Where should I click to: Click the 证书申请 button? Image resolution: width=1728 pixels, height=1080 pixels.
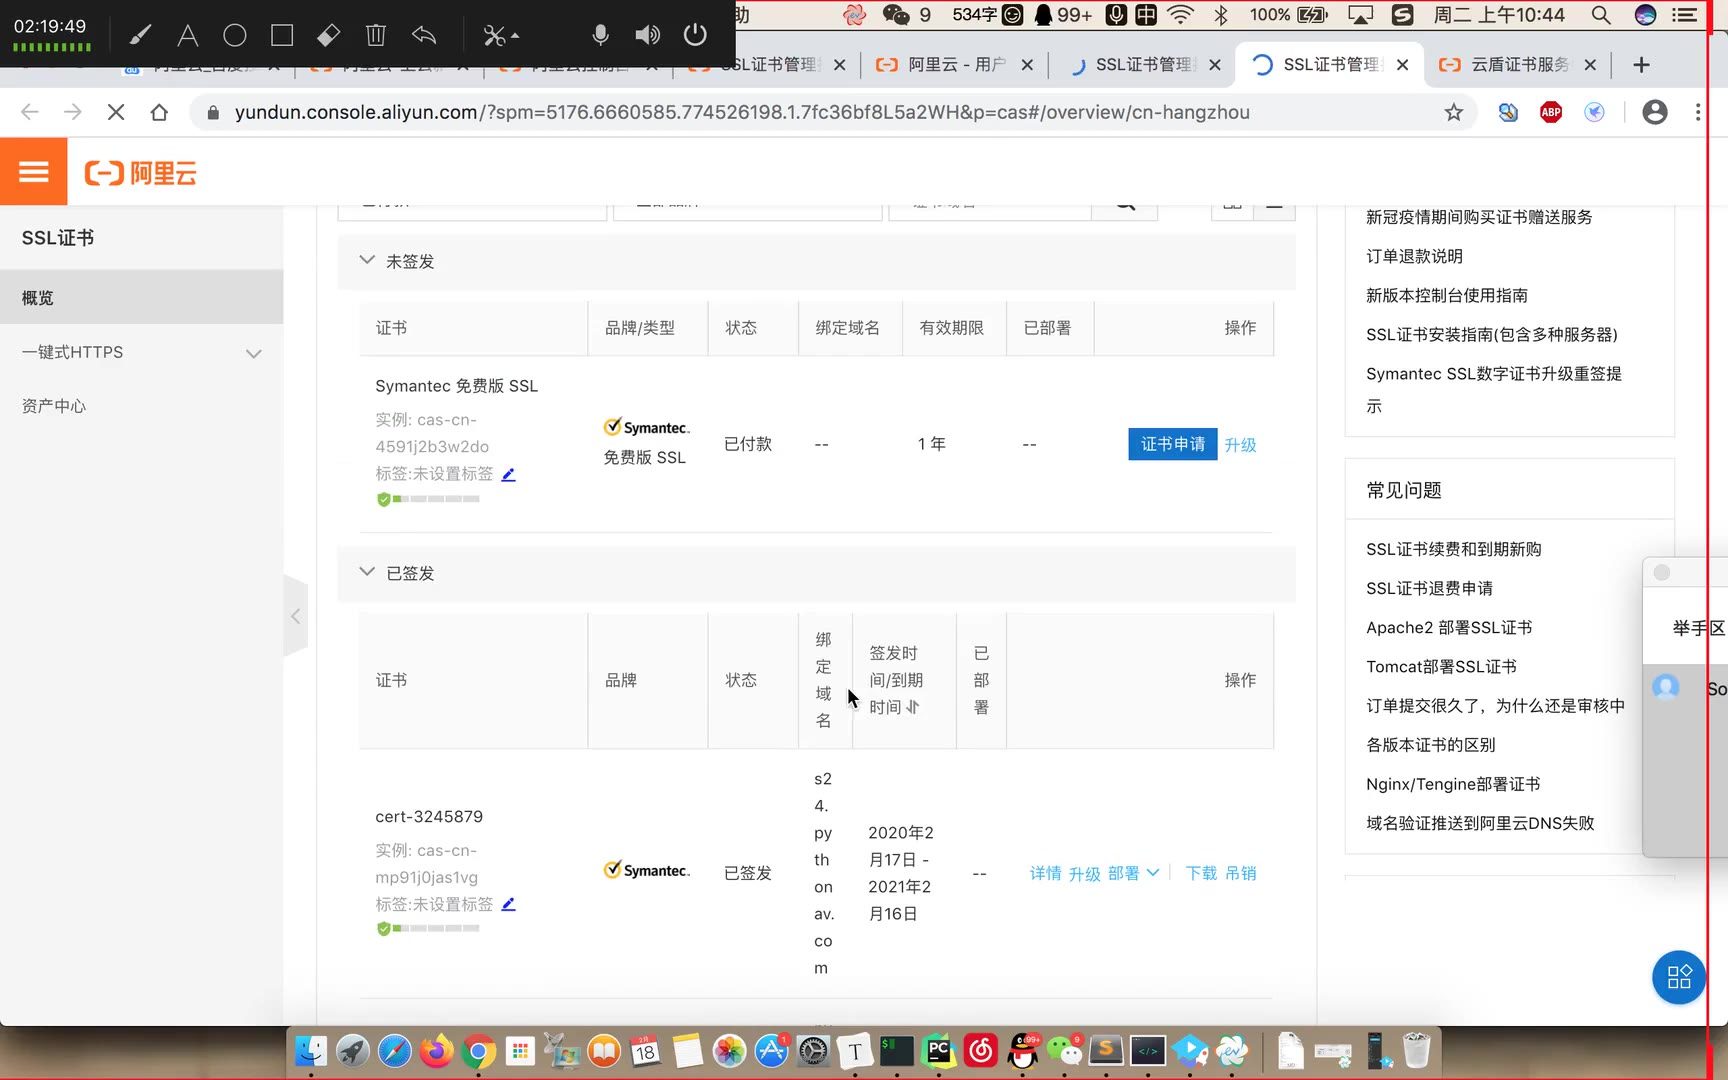1172,444
